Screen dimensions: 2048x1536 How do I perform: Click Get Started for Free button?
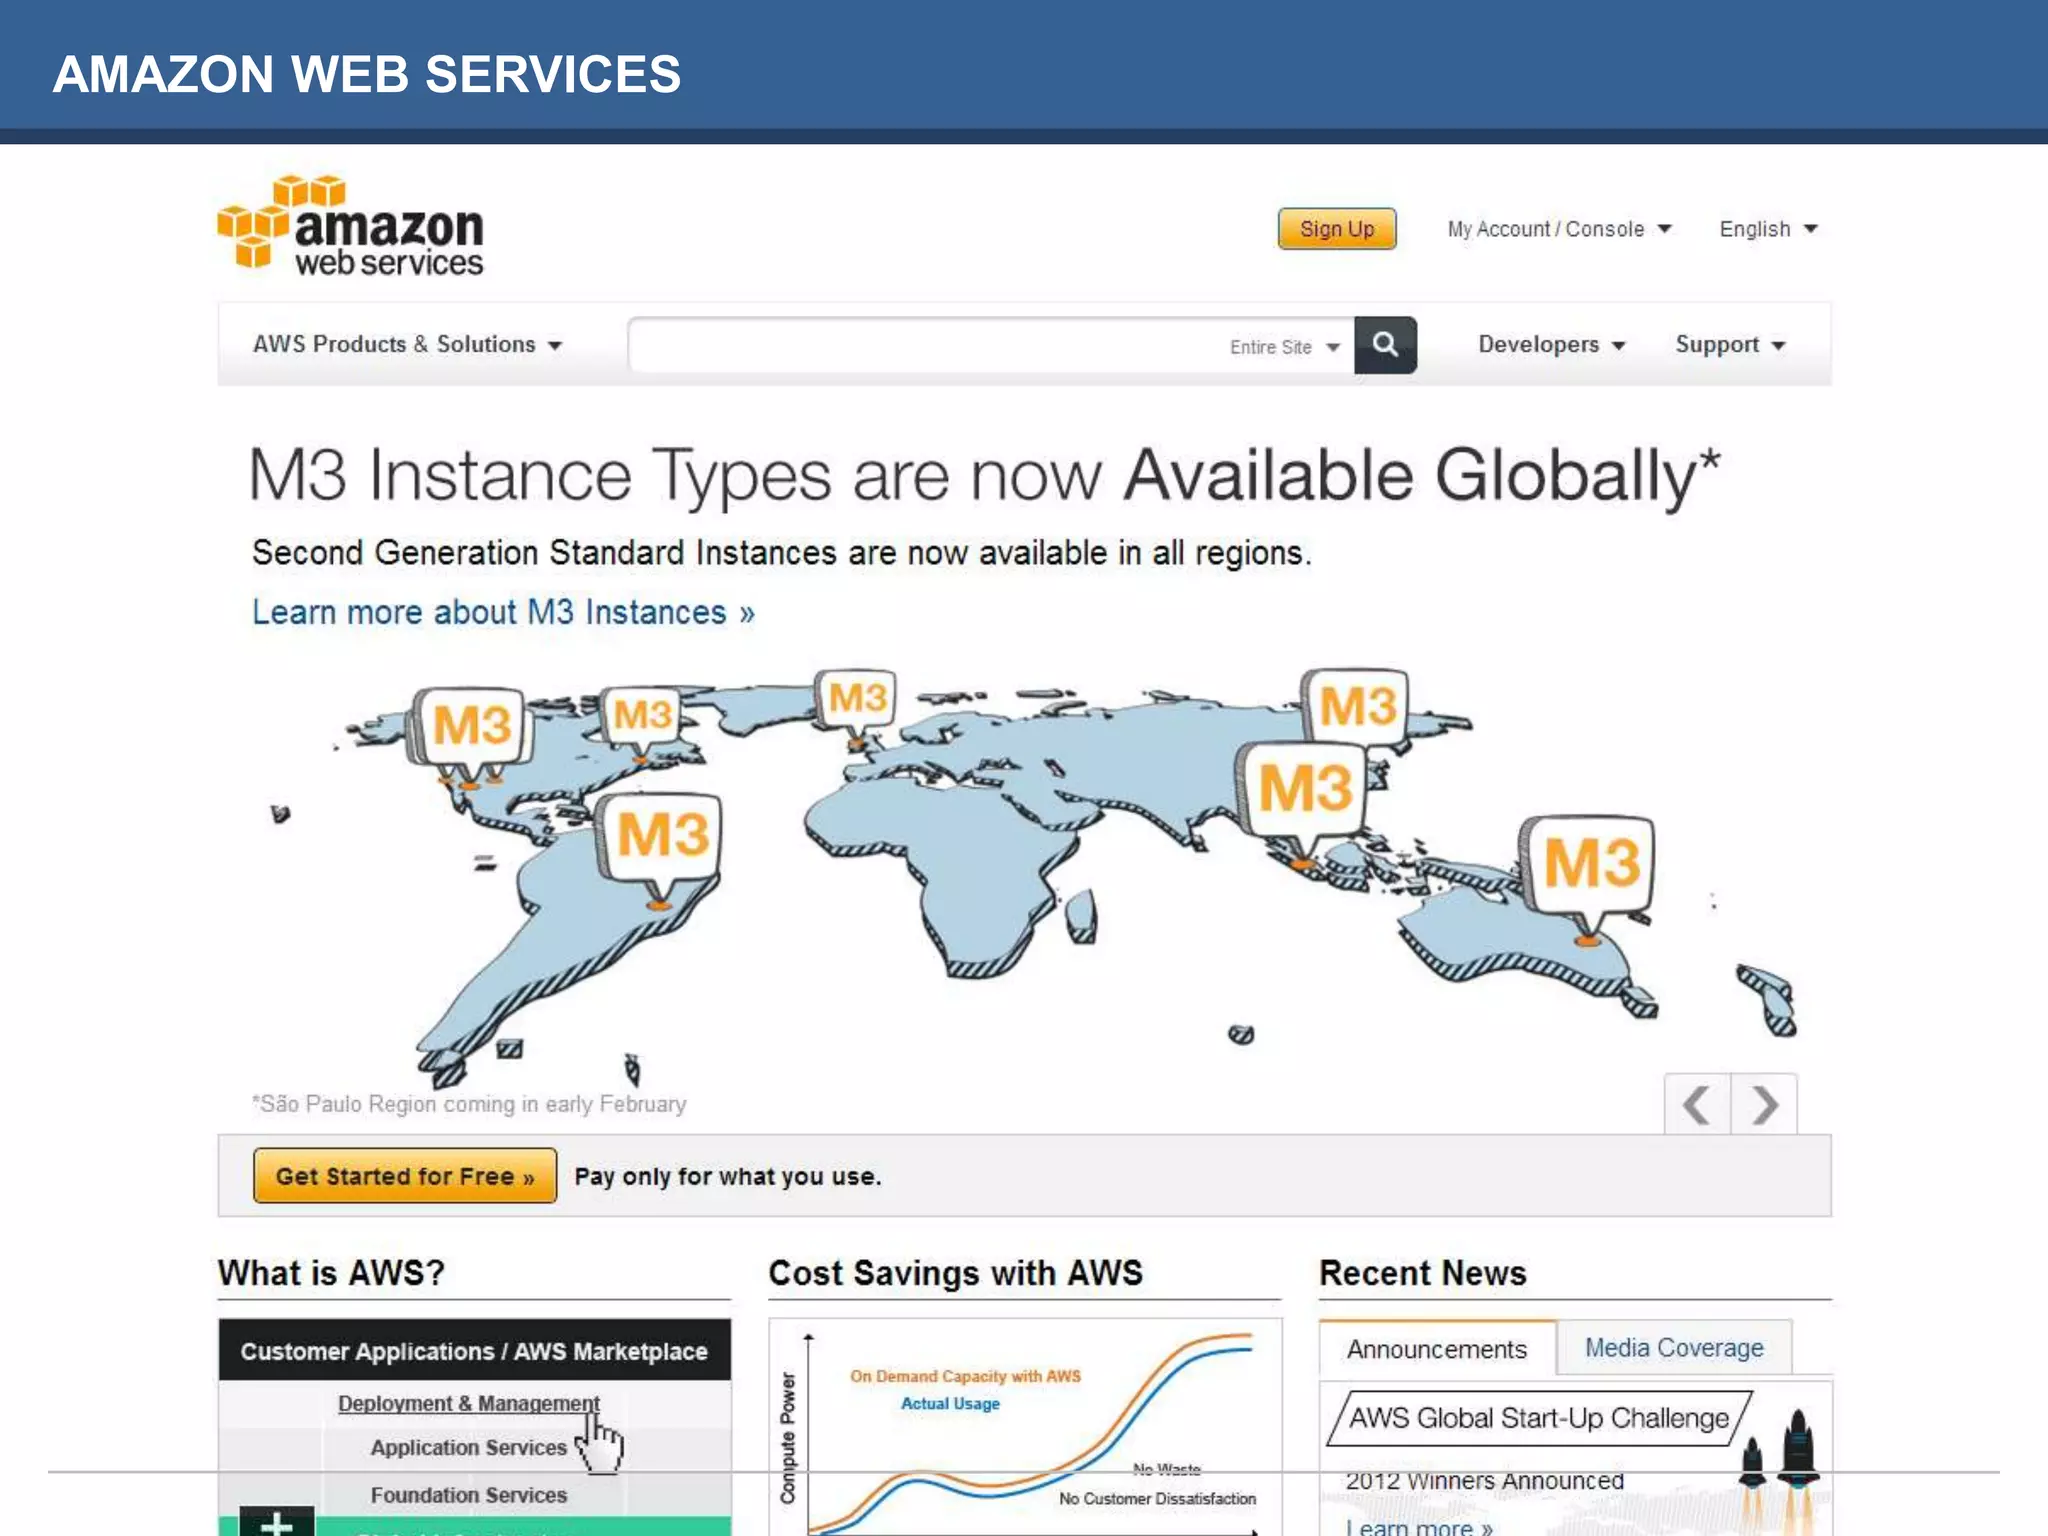click(405, 1176)
